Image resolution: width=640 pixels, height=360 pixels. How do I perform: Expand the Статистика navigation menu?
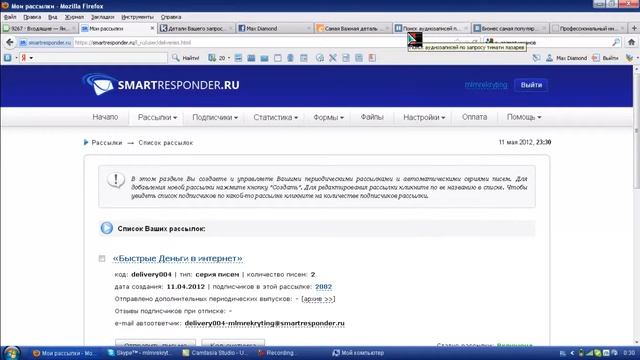coord(276,117)
